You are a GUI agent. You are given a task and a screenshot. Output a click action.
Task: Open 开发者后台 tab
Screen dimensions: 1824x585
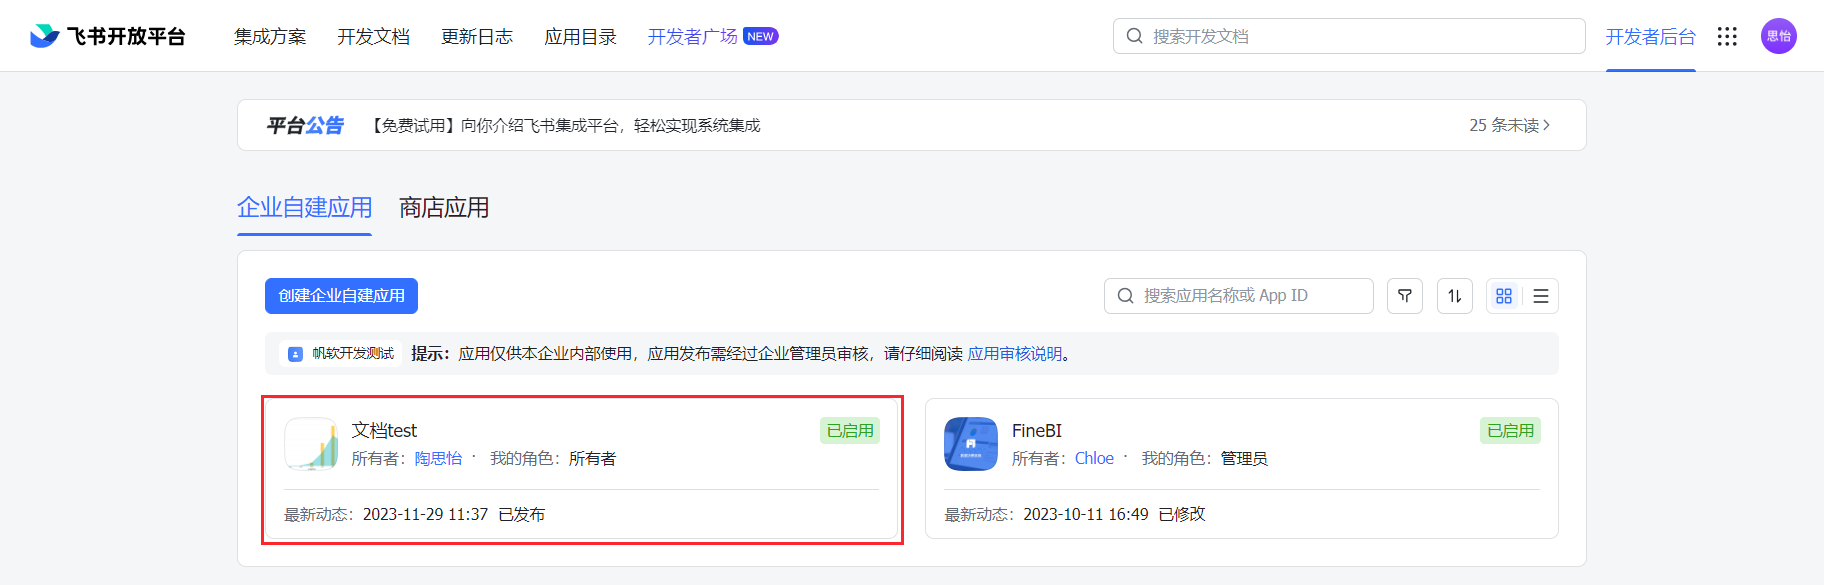[1650, 37]
